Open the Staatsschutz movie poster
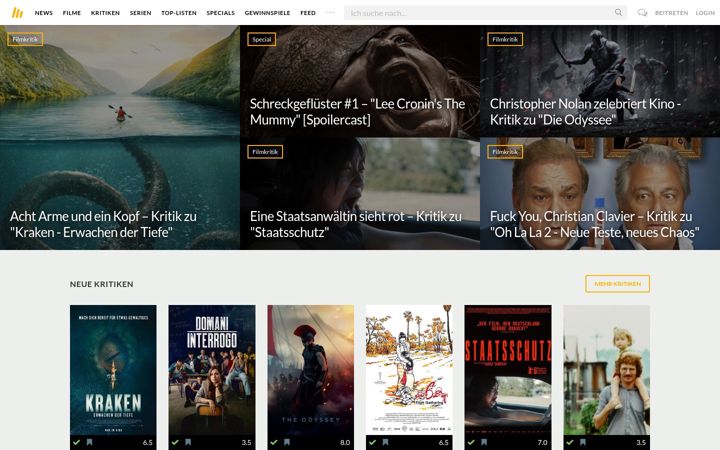 508,370
